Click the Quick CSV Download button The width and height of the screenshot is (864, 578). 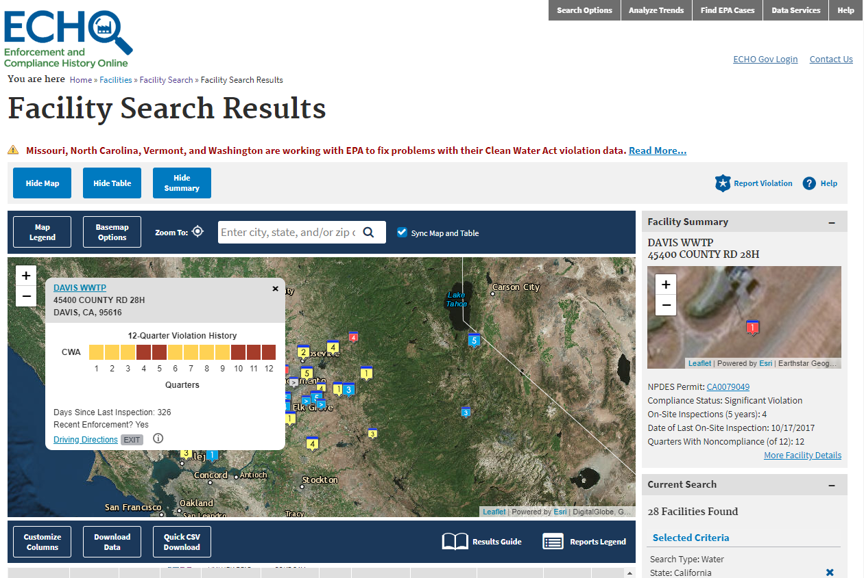click(x=182, y=542)
